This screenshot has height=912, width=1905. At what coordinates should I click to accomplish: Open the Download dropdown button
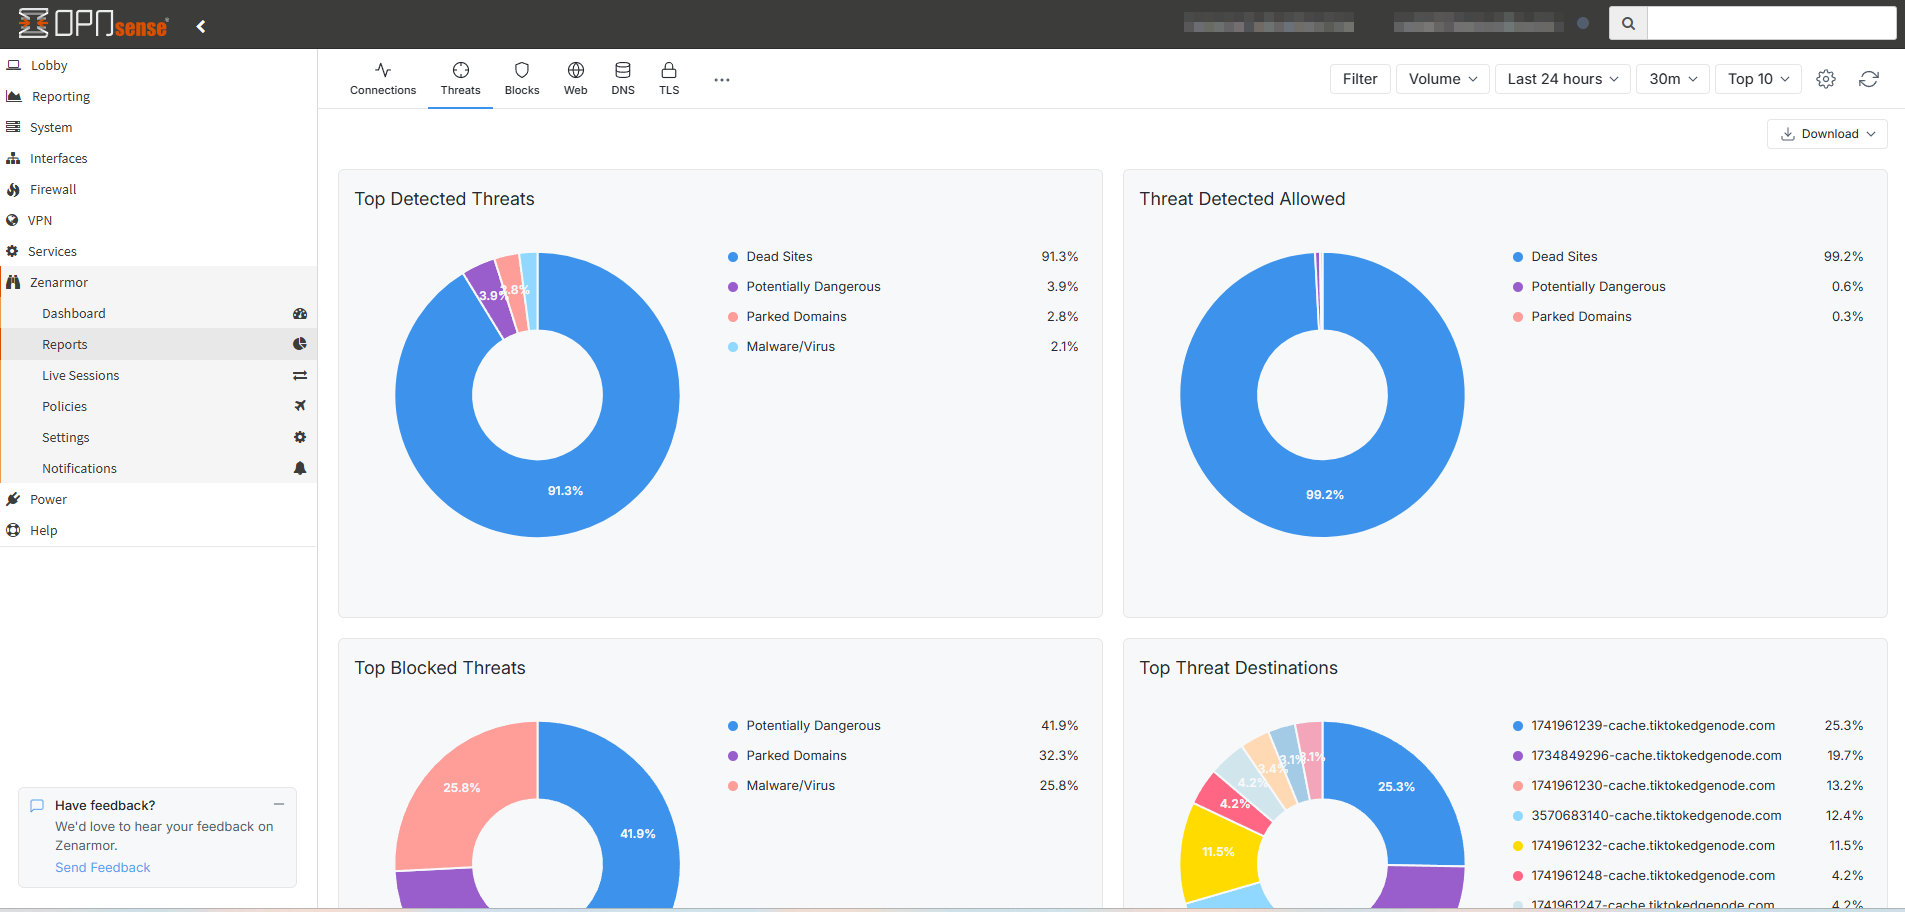[x=1827, y=134]
